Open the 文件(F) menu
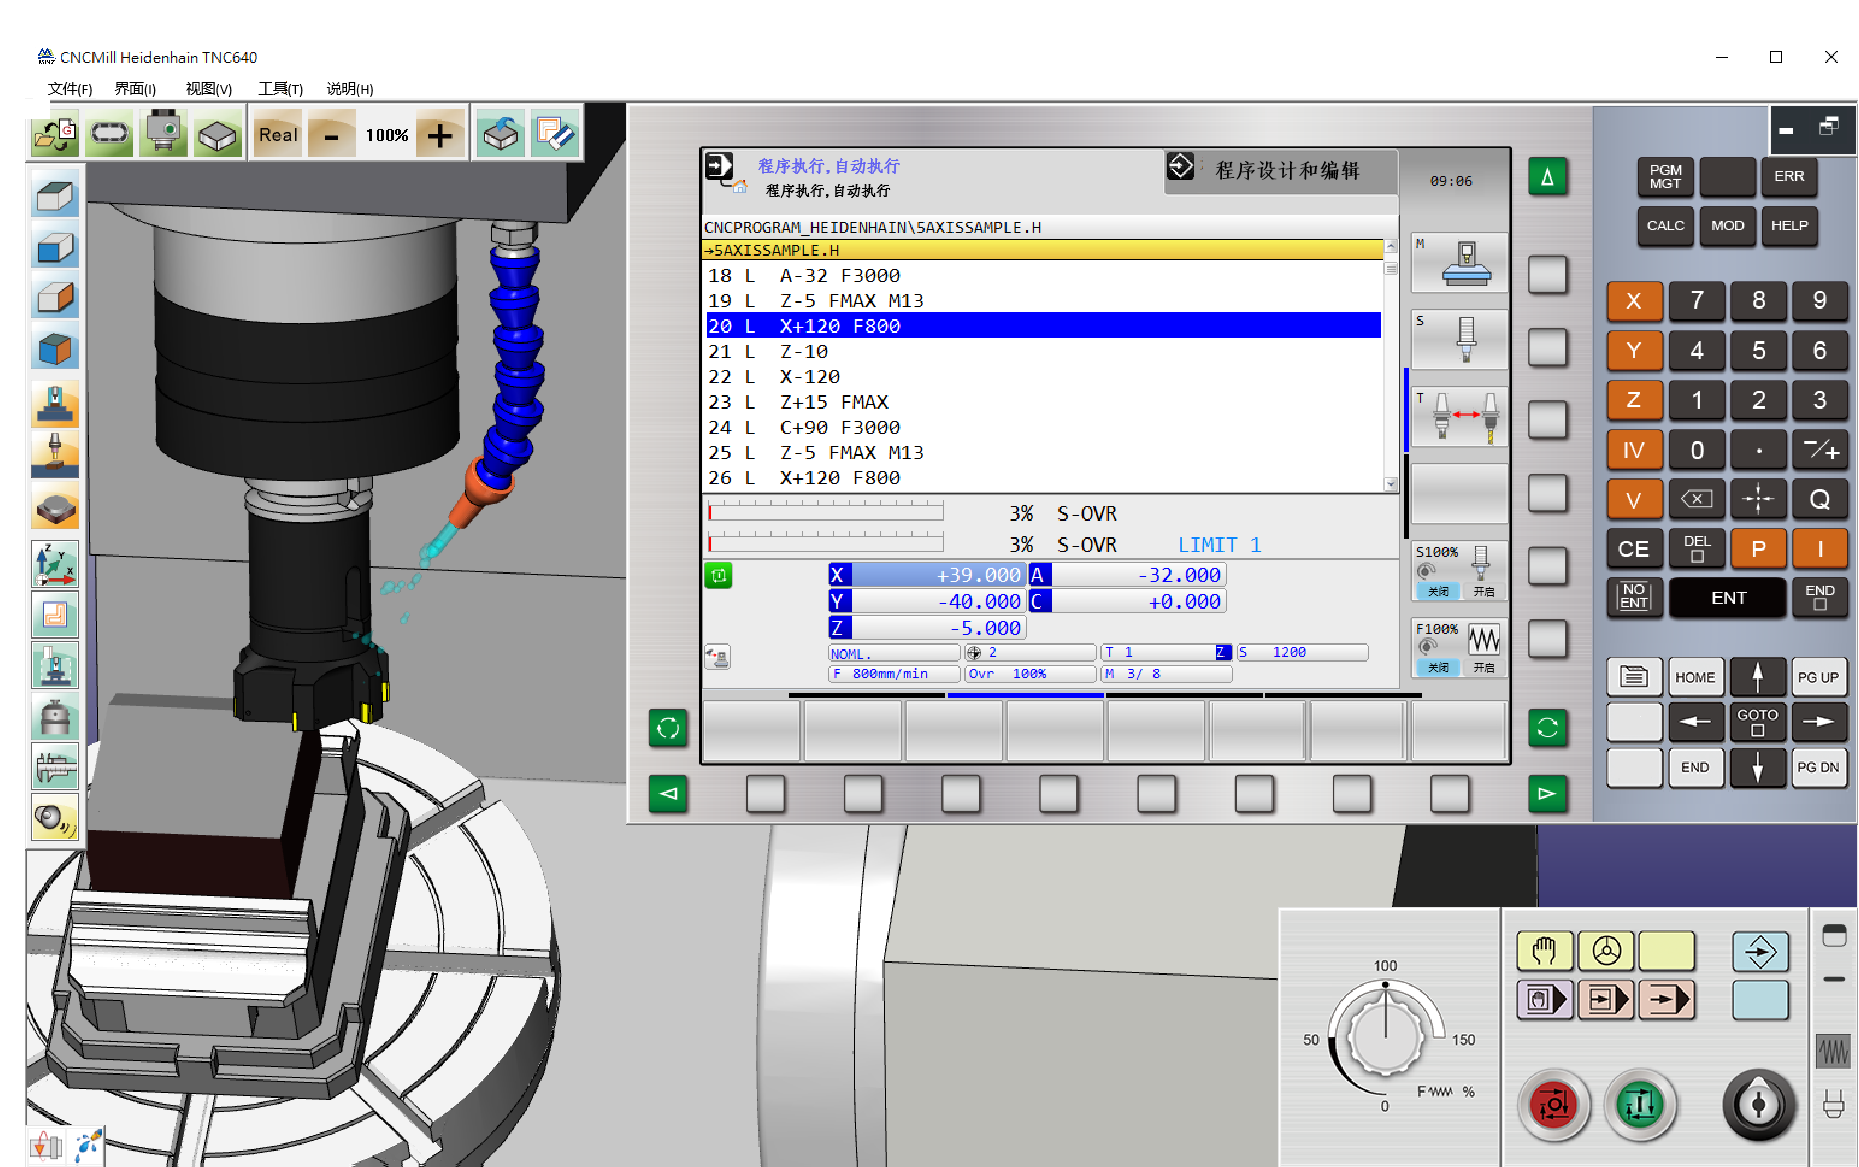The width and height of the screenshot is (1859, 1167). [69, 89]
